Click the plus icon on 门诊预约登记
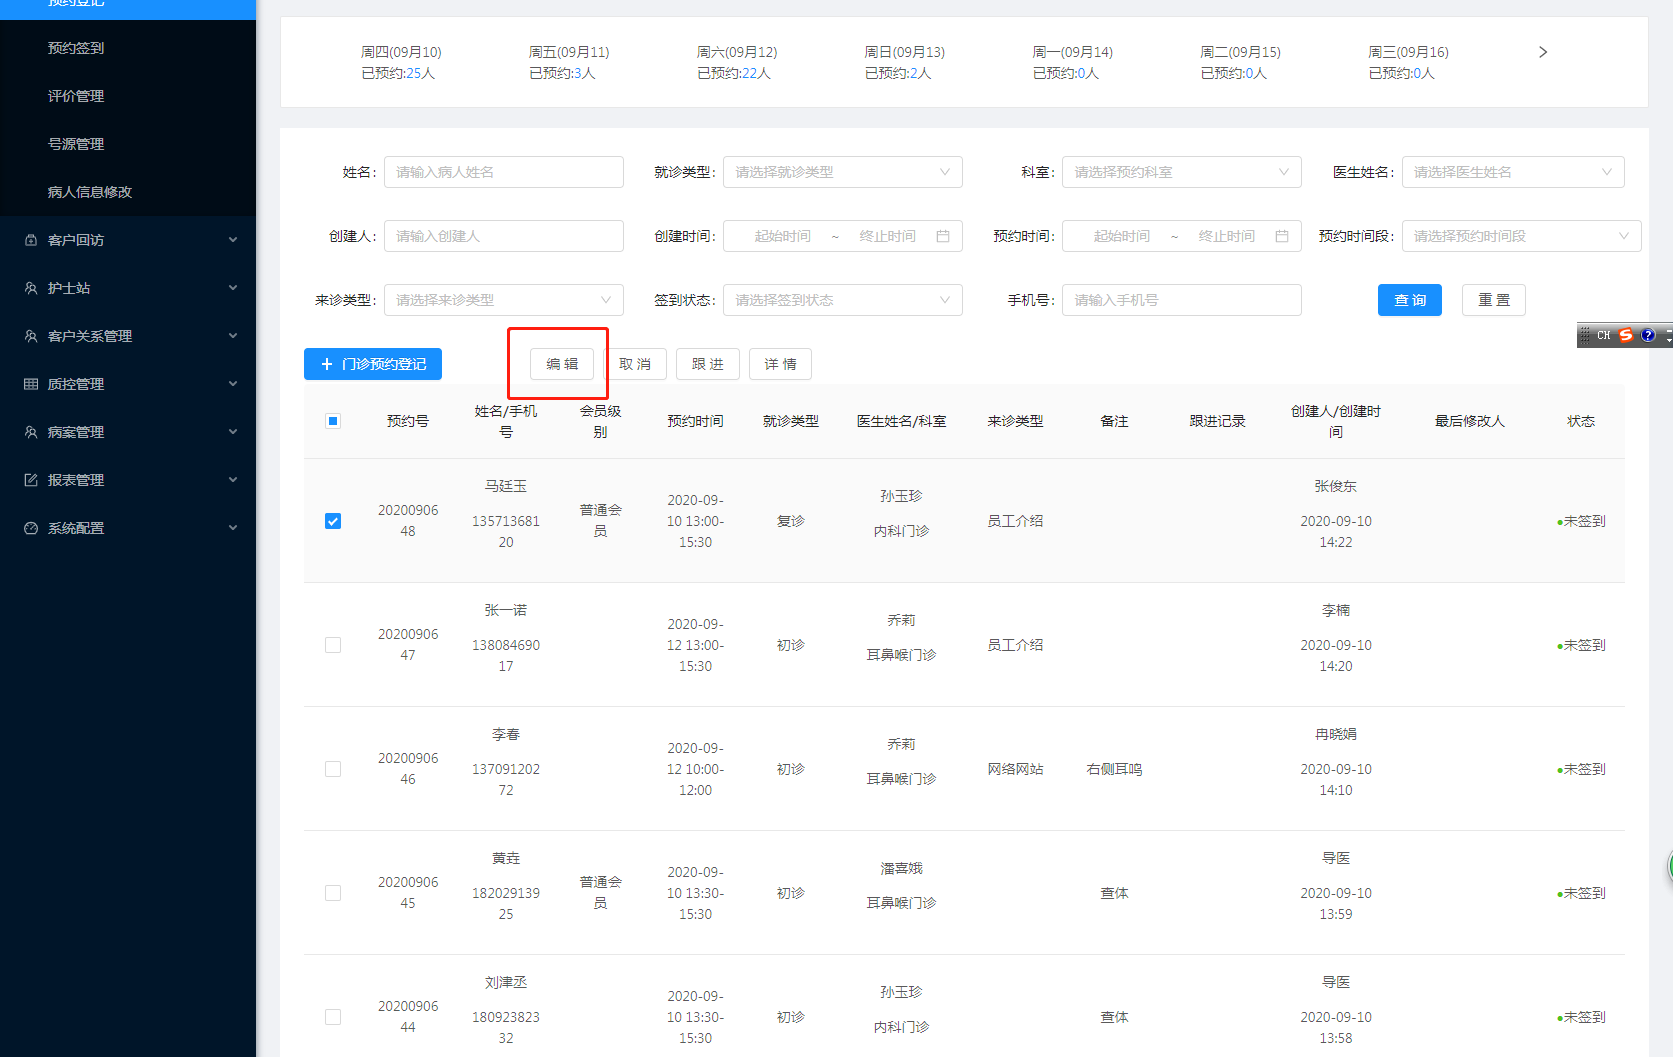This screenshot has width=1673, height=1057. click(326, 364)
